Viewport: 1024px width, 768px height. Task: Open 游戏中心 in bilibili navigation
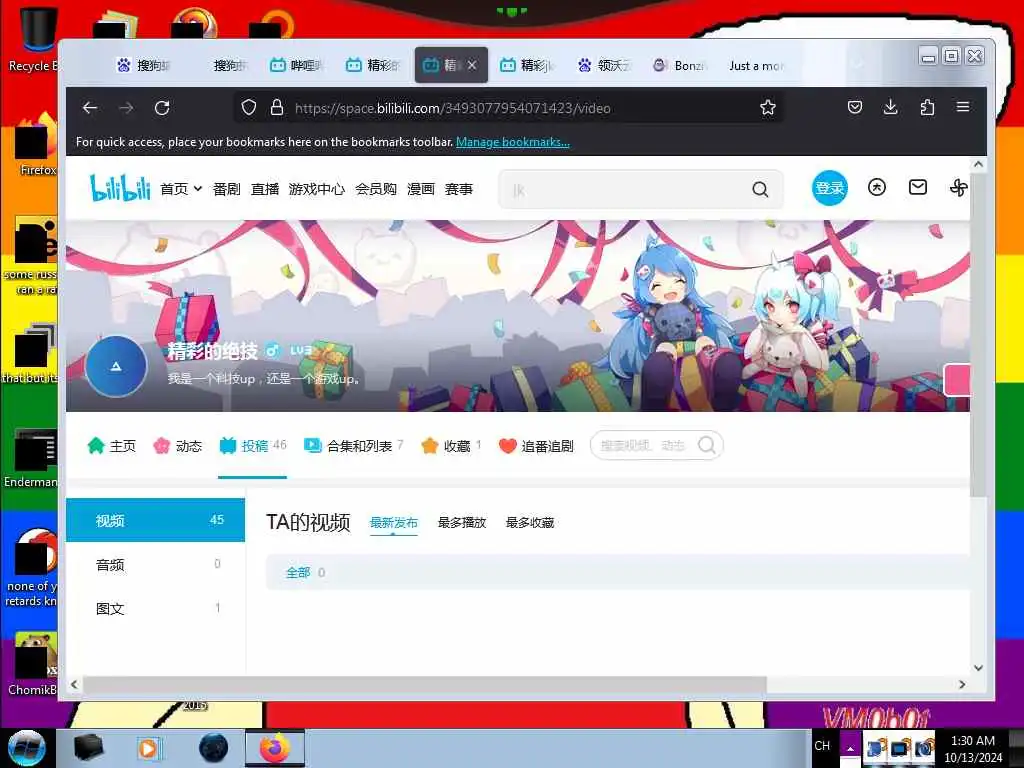317,189
